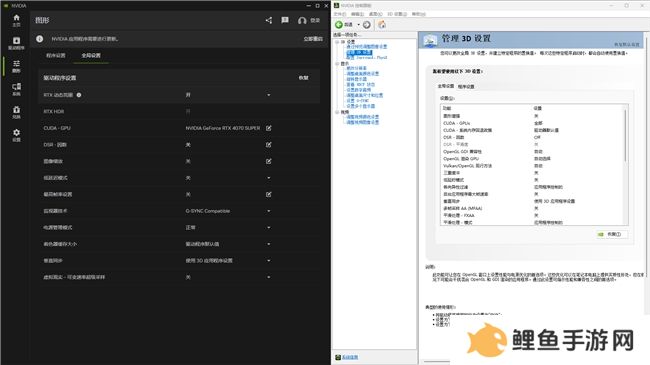Click Restore button beside driver settings heading

(303, 78)
